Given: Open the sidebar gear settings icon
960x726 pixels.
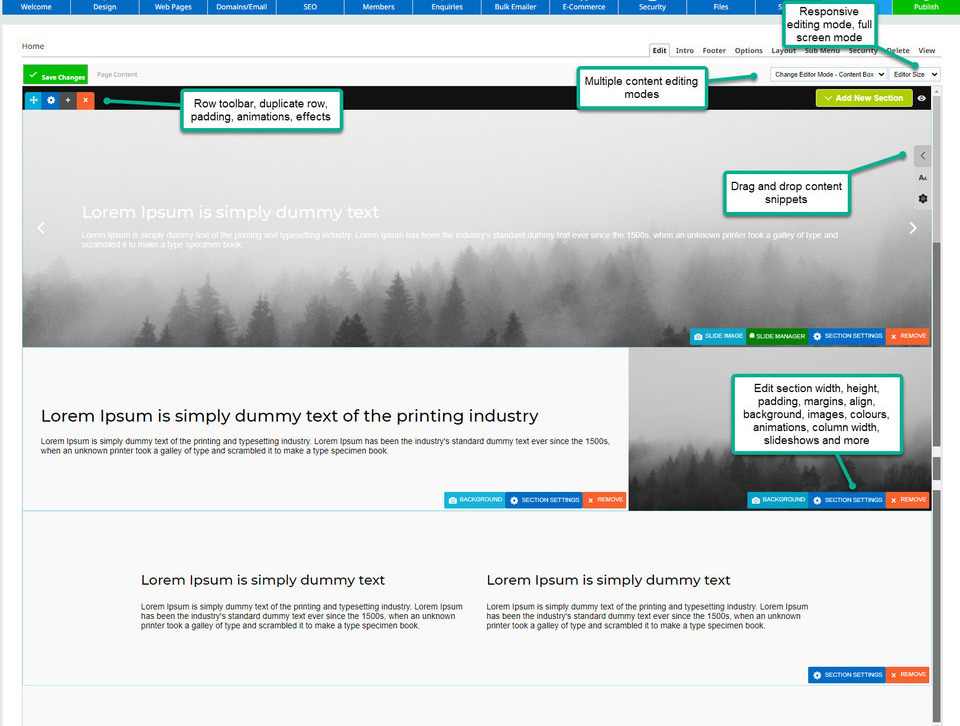Looking at the screenshot, I should tap(923, 199).
